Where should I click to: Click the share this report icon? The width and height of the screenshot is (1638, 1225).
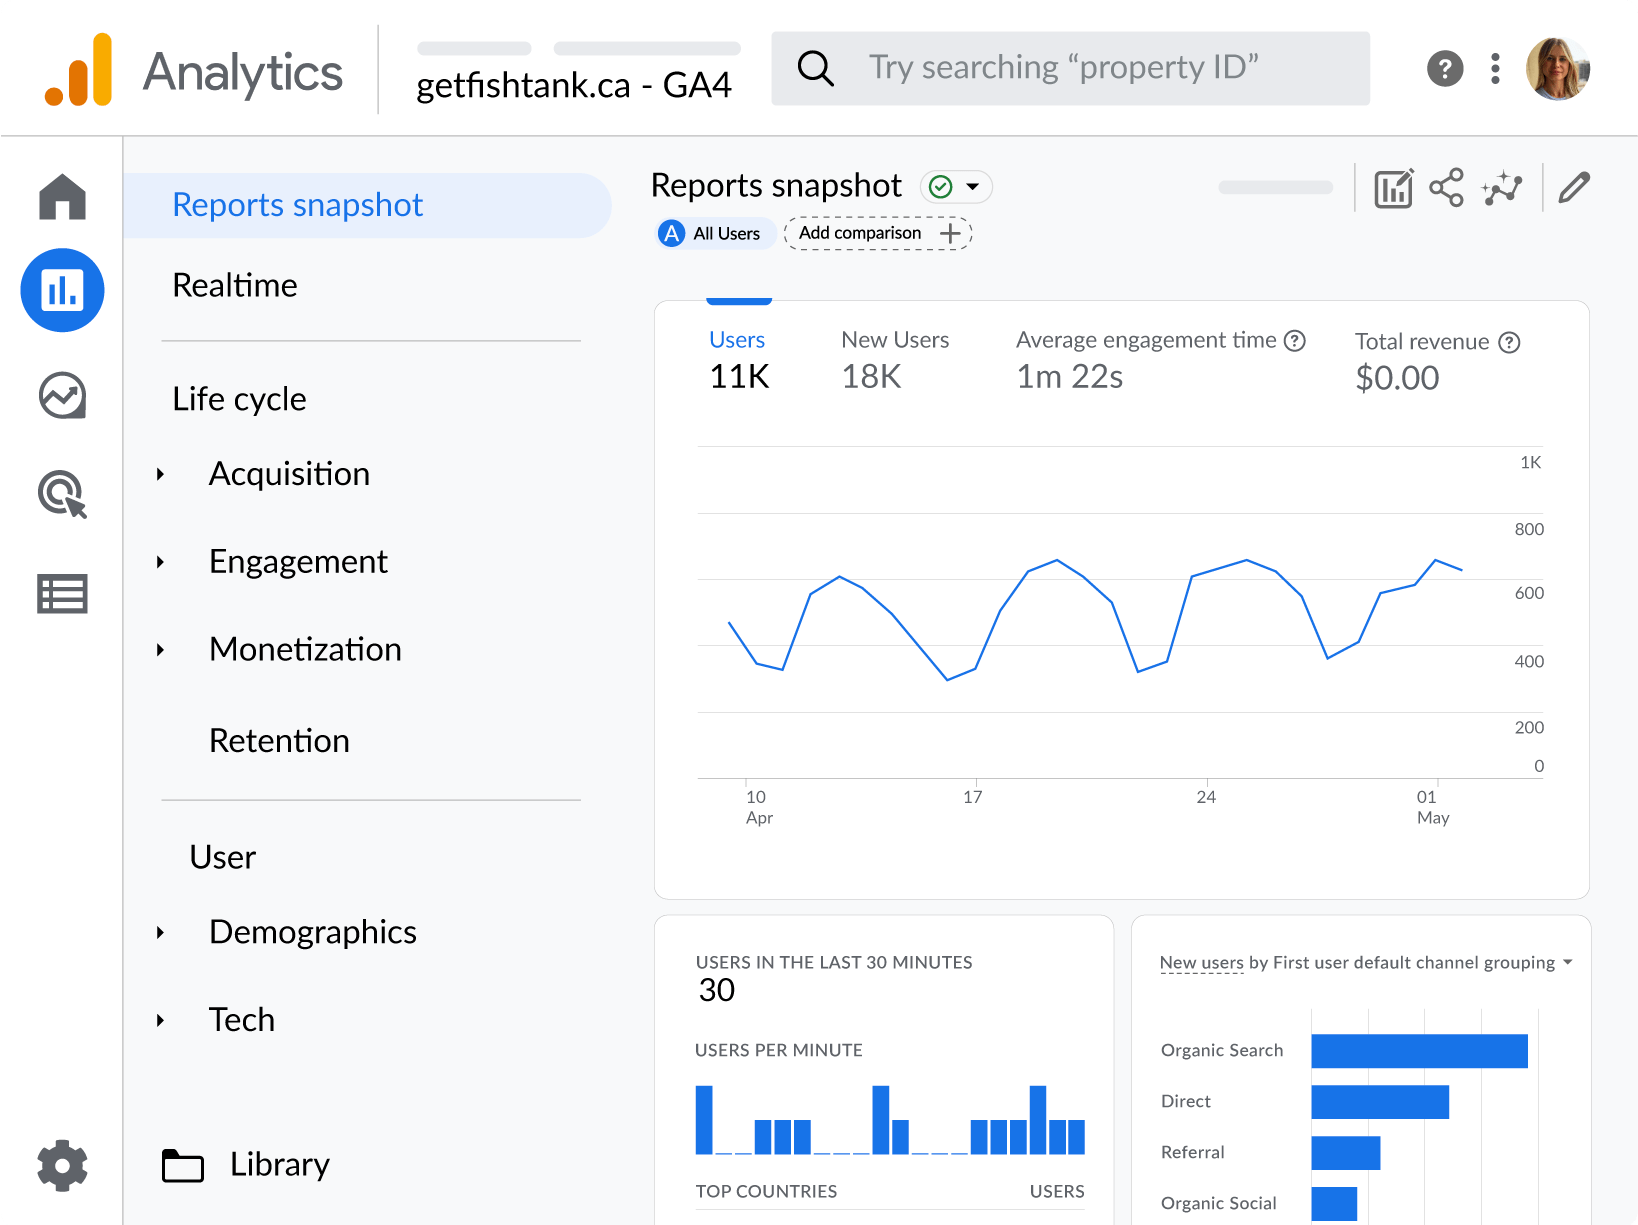[x=1447, y=187]
